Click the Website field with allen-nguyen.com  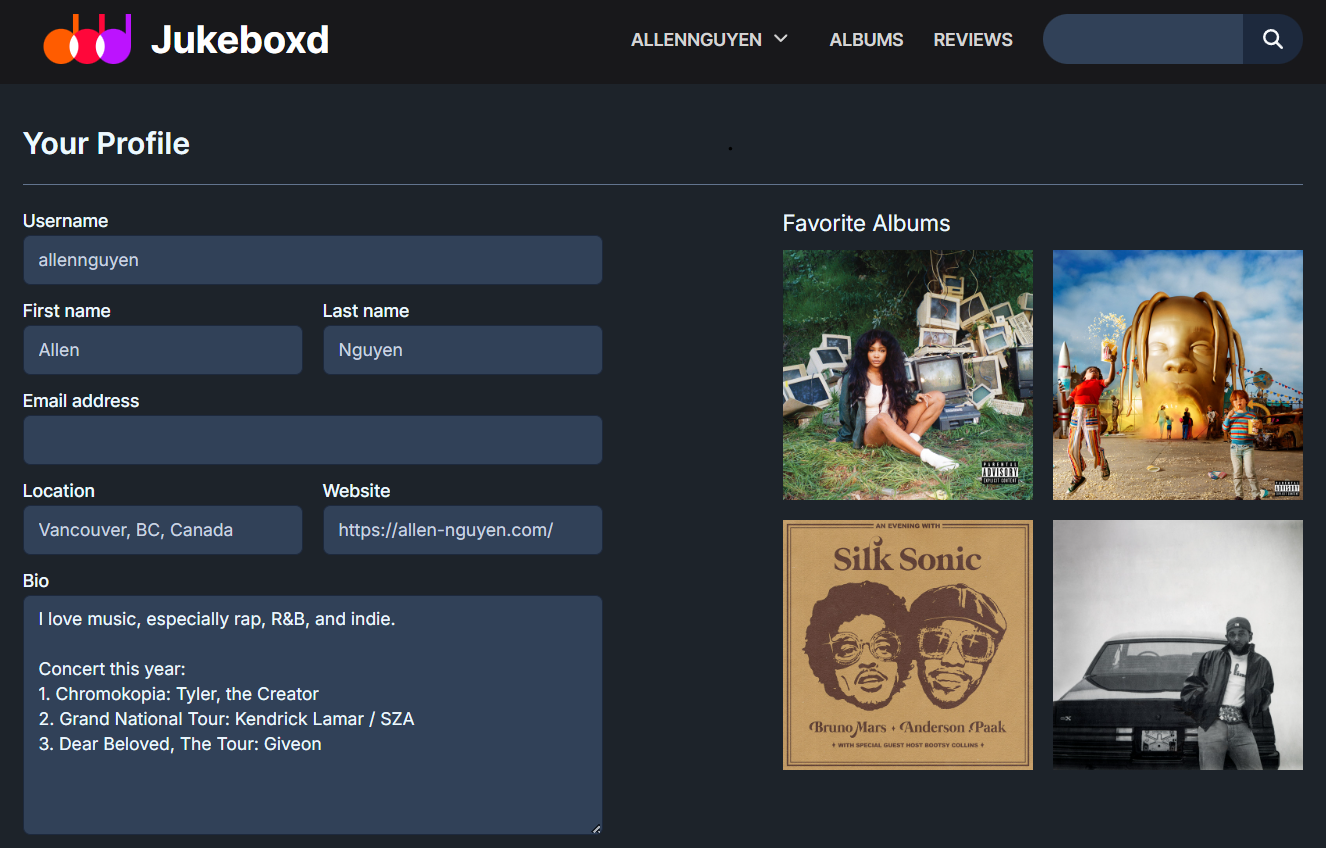tap(462, 530)
